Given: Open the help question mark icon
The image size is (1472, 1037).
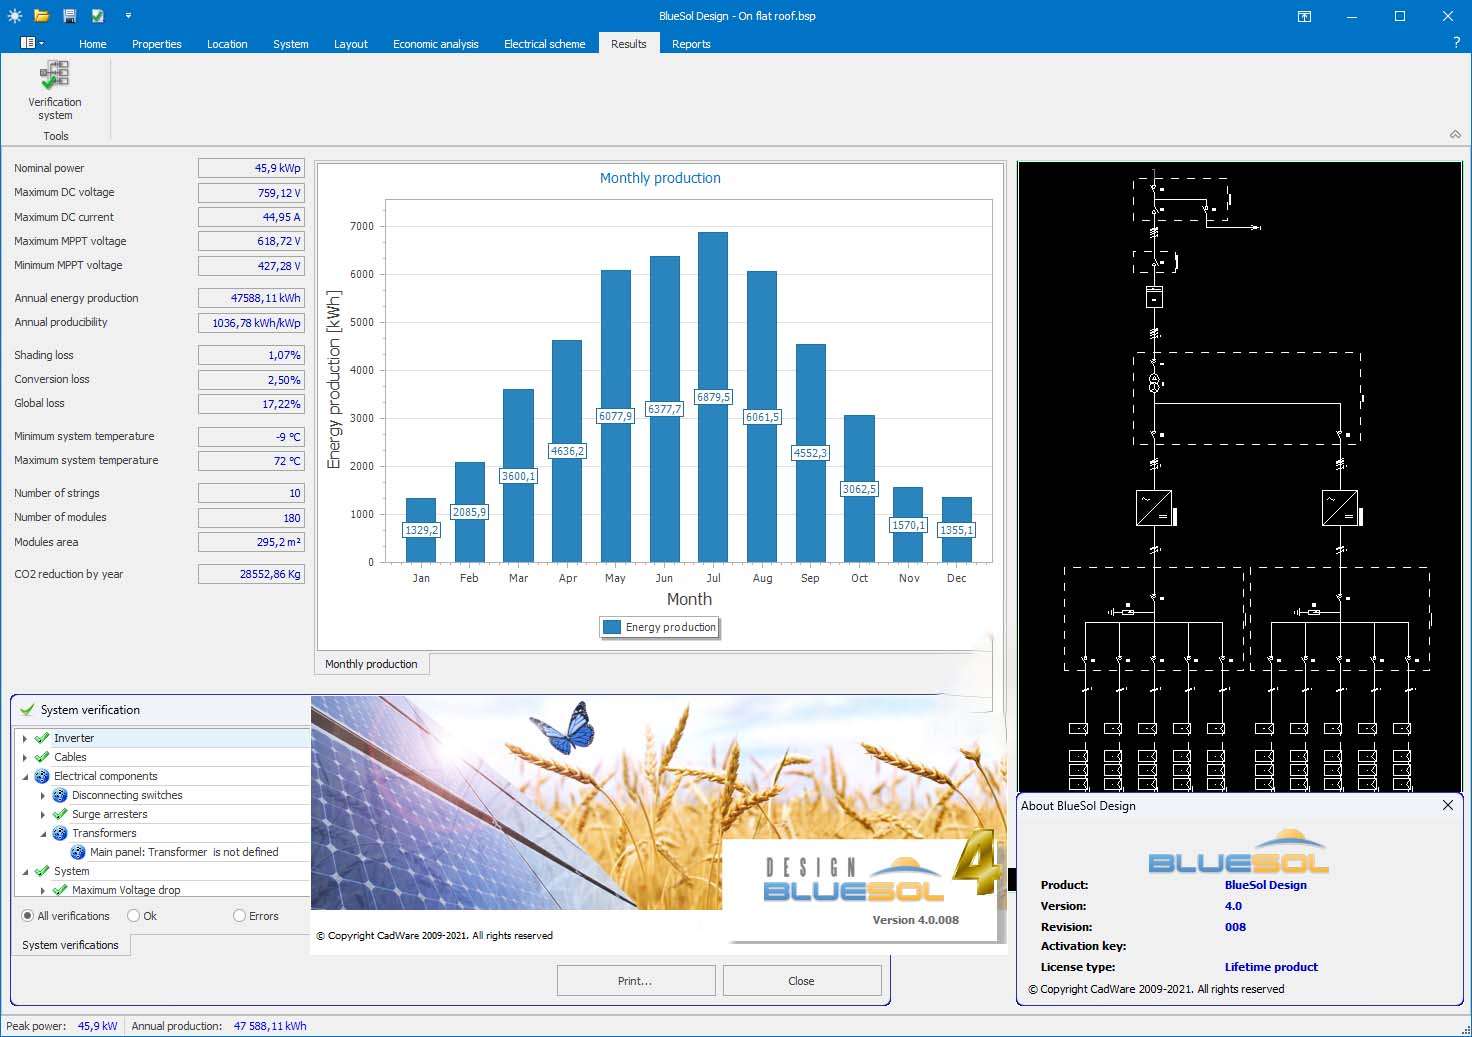Looking at the screenshot, I should point(1456,43).
